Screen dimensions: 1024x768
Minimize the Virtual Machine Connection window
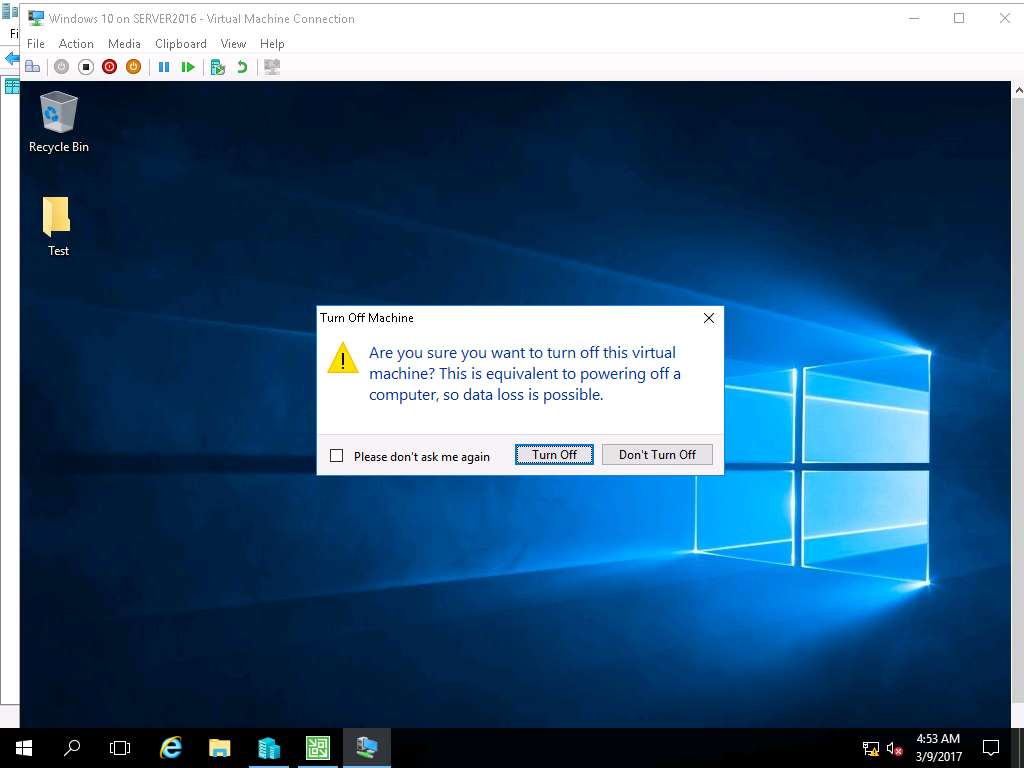pos(914,18)
